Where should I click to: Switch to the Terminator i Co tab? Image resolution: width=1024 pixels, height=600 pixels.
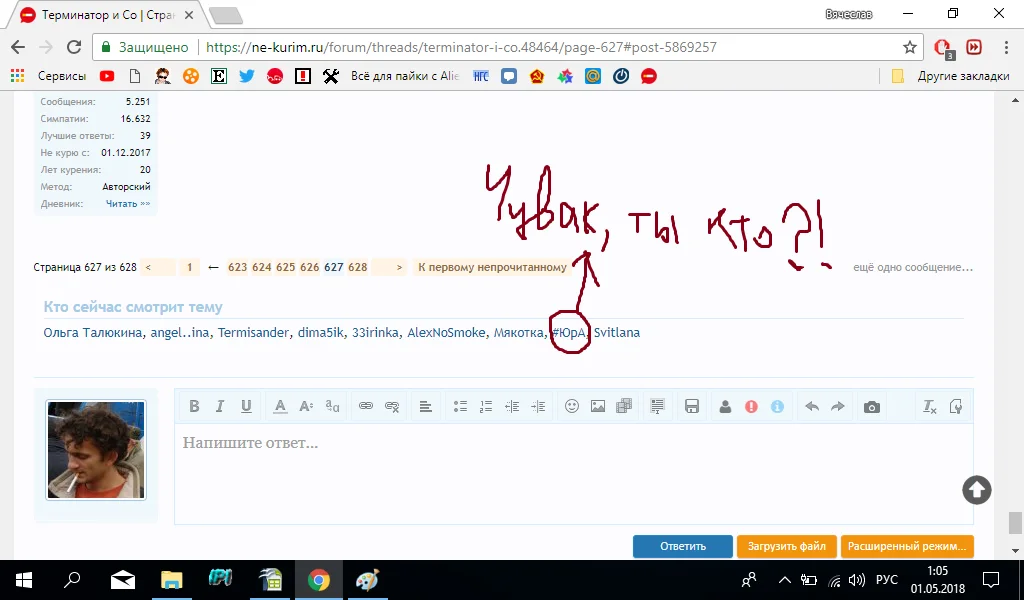pyautogui.click(x=100, y=15)
